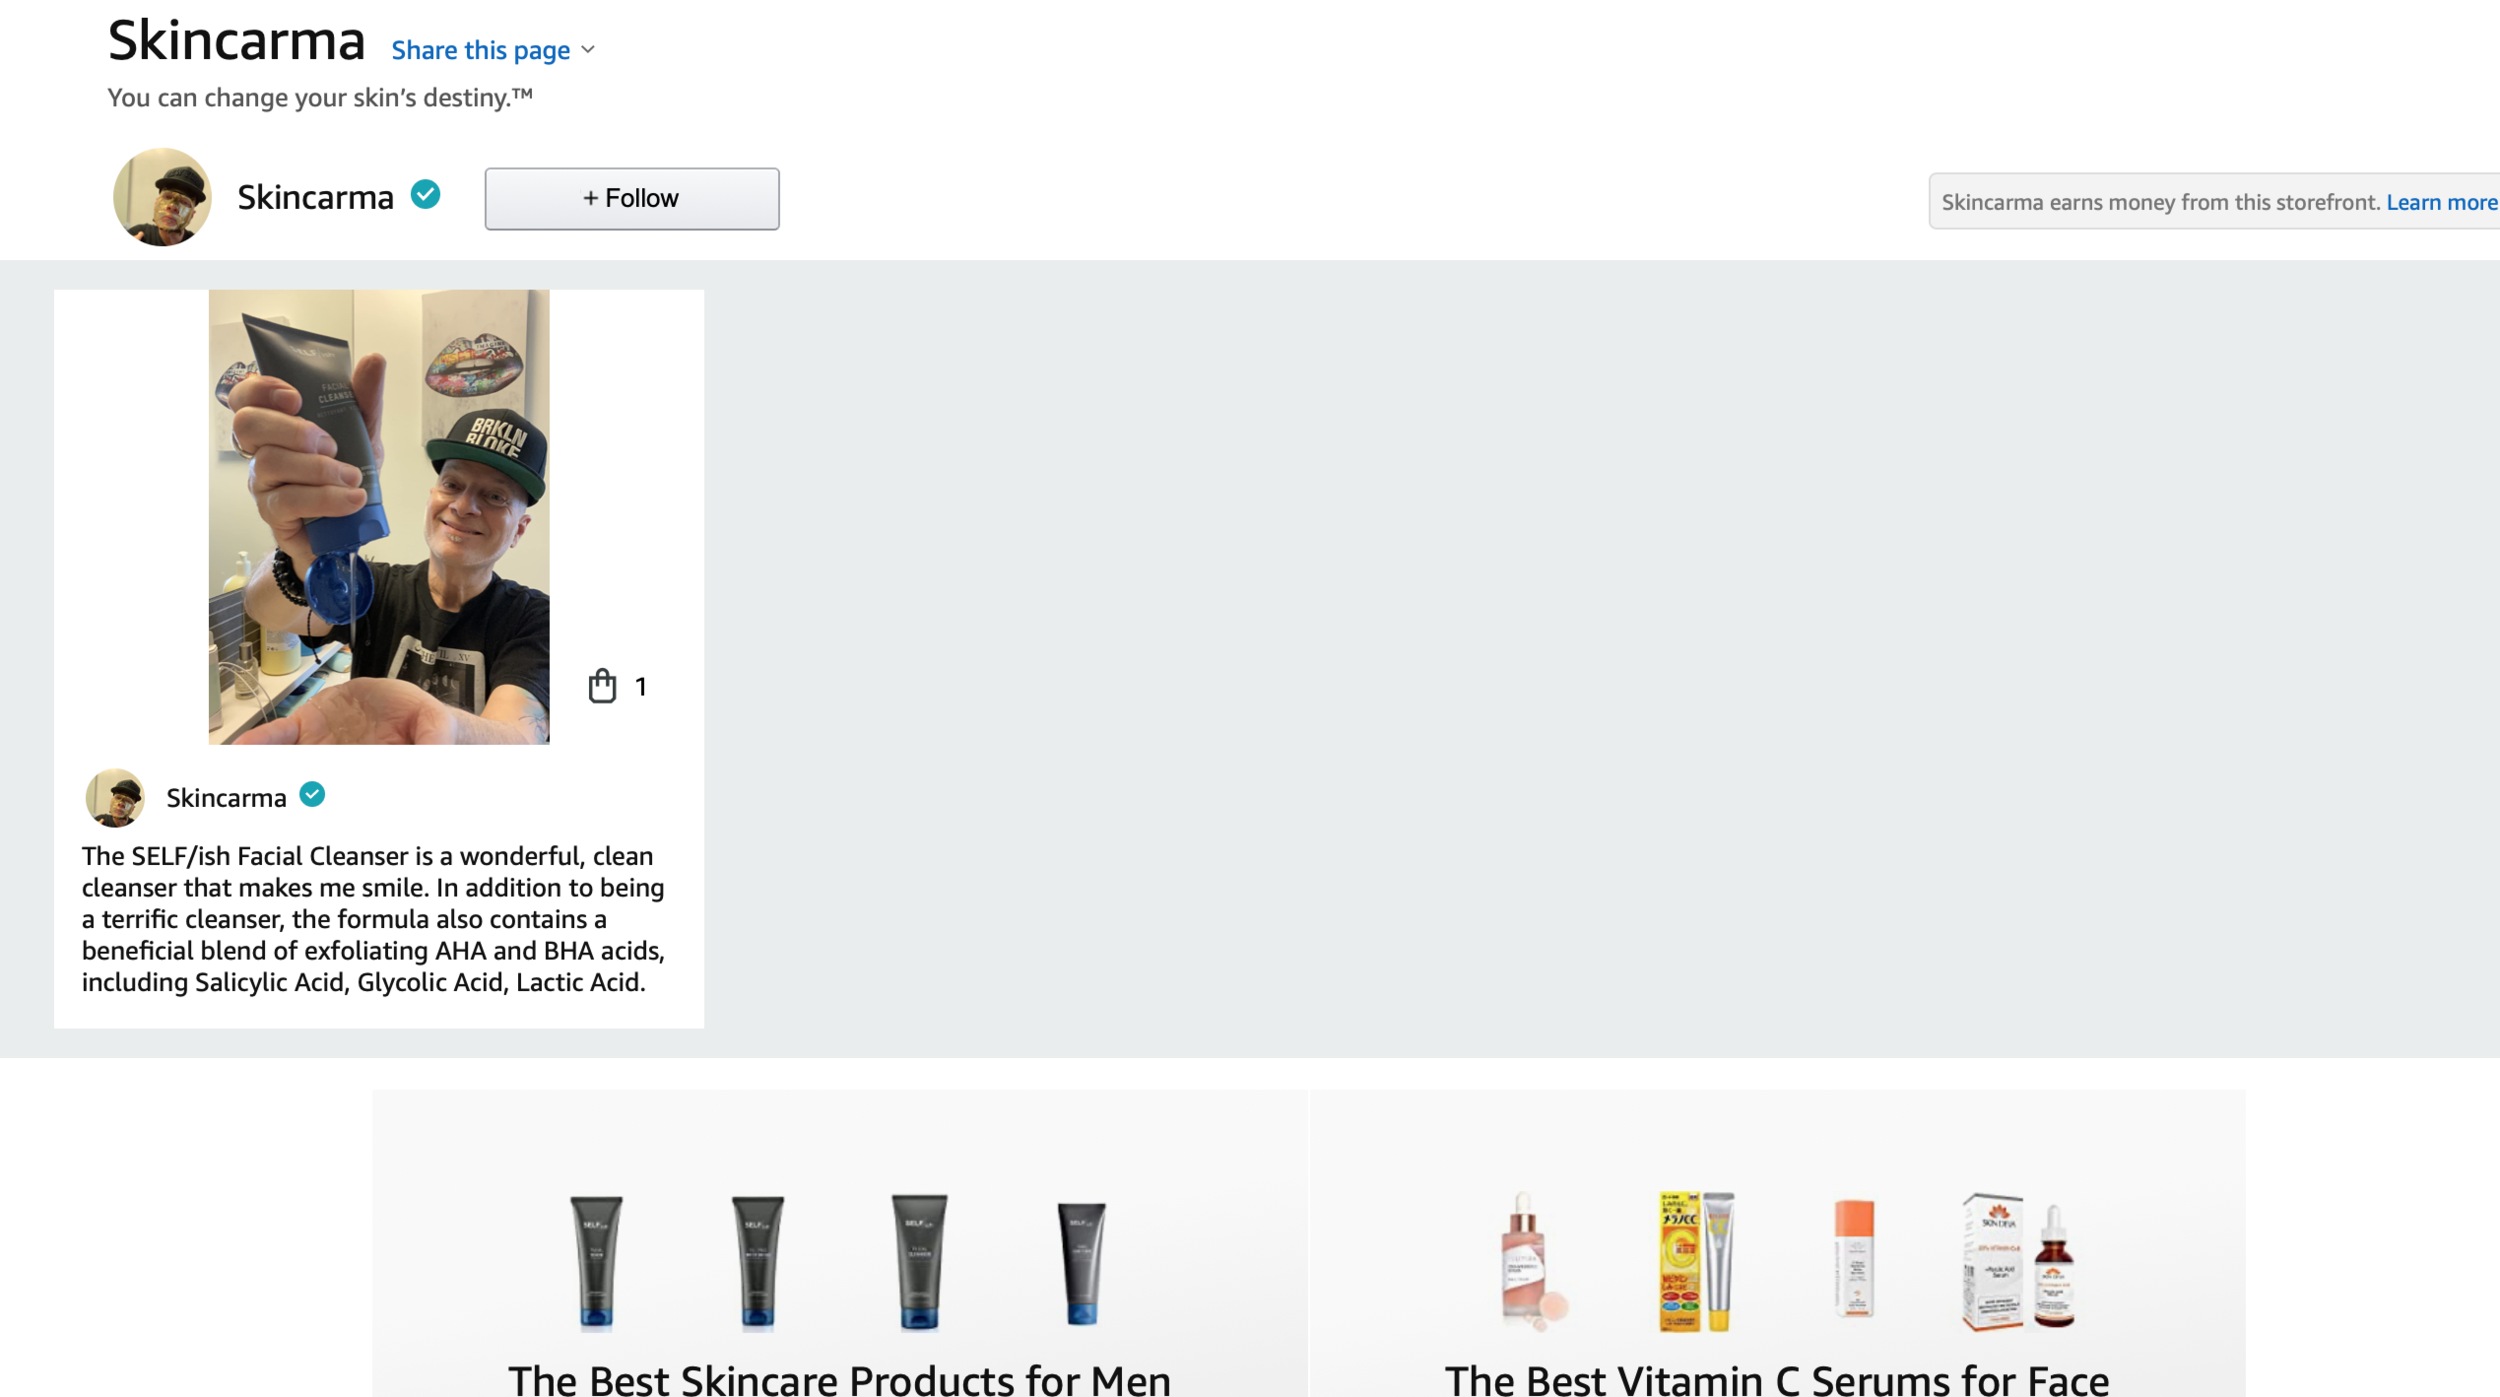Click the pink dropper serum bottle thumbnail
Image resolution: width=2500 pixels, height=1397 pixels.
[1533, 1262]
